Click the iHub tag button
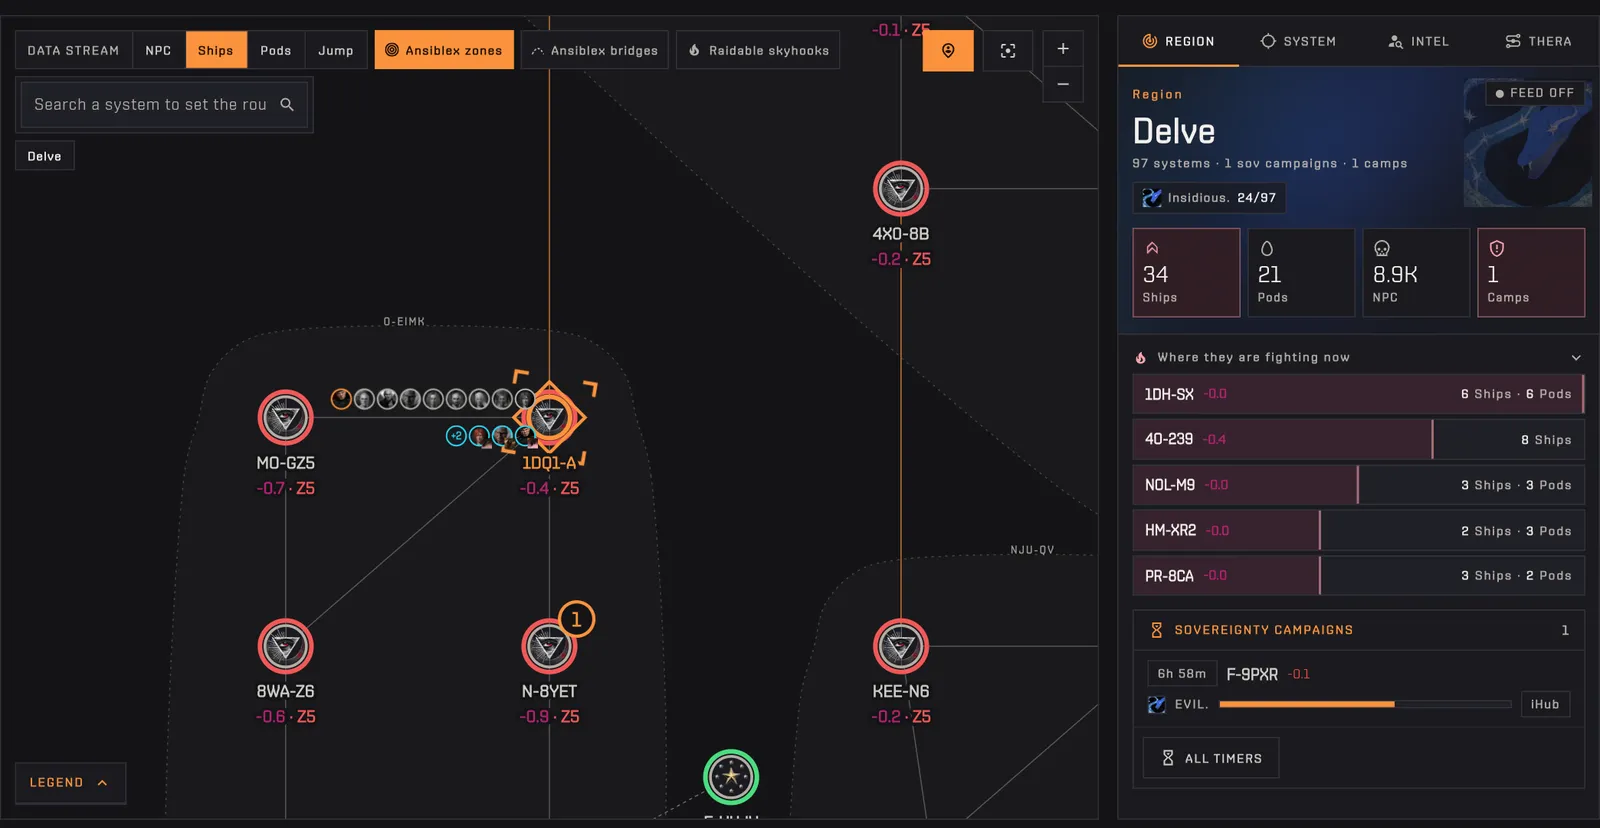This screenshot has height=828, width=1600. 1545,704
